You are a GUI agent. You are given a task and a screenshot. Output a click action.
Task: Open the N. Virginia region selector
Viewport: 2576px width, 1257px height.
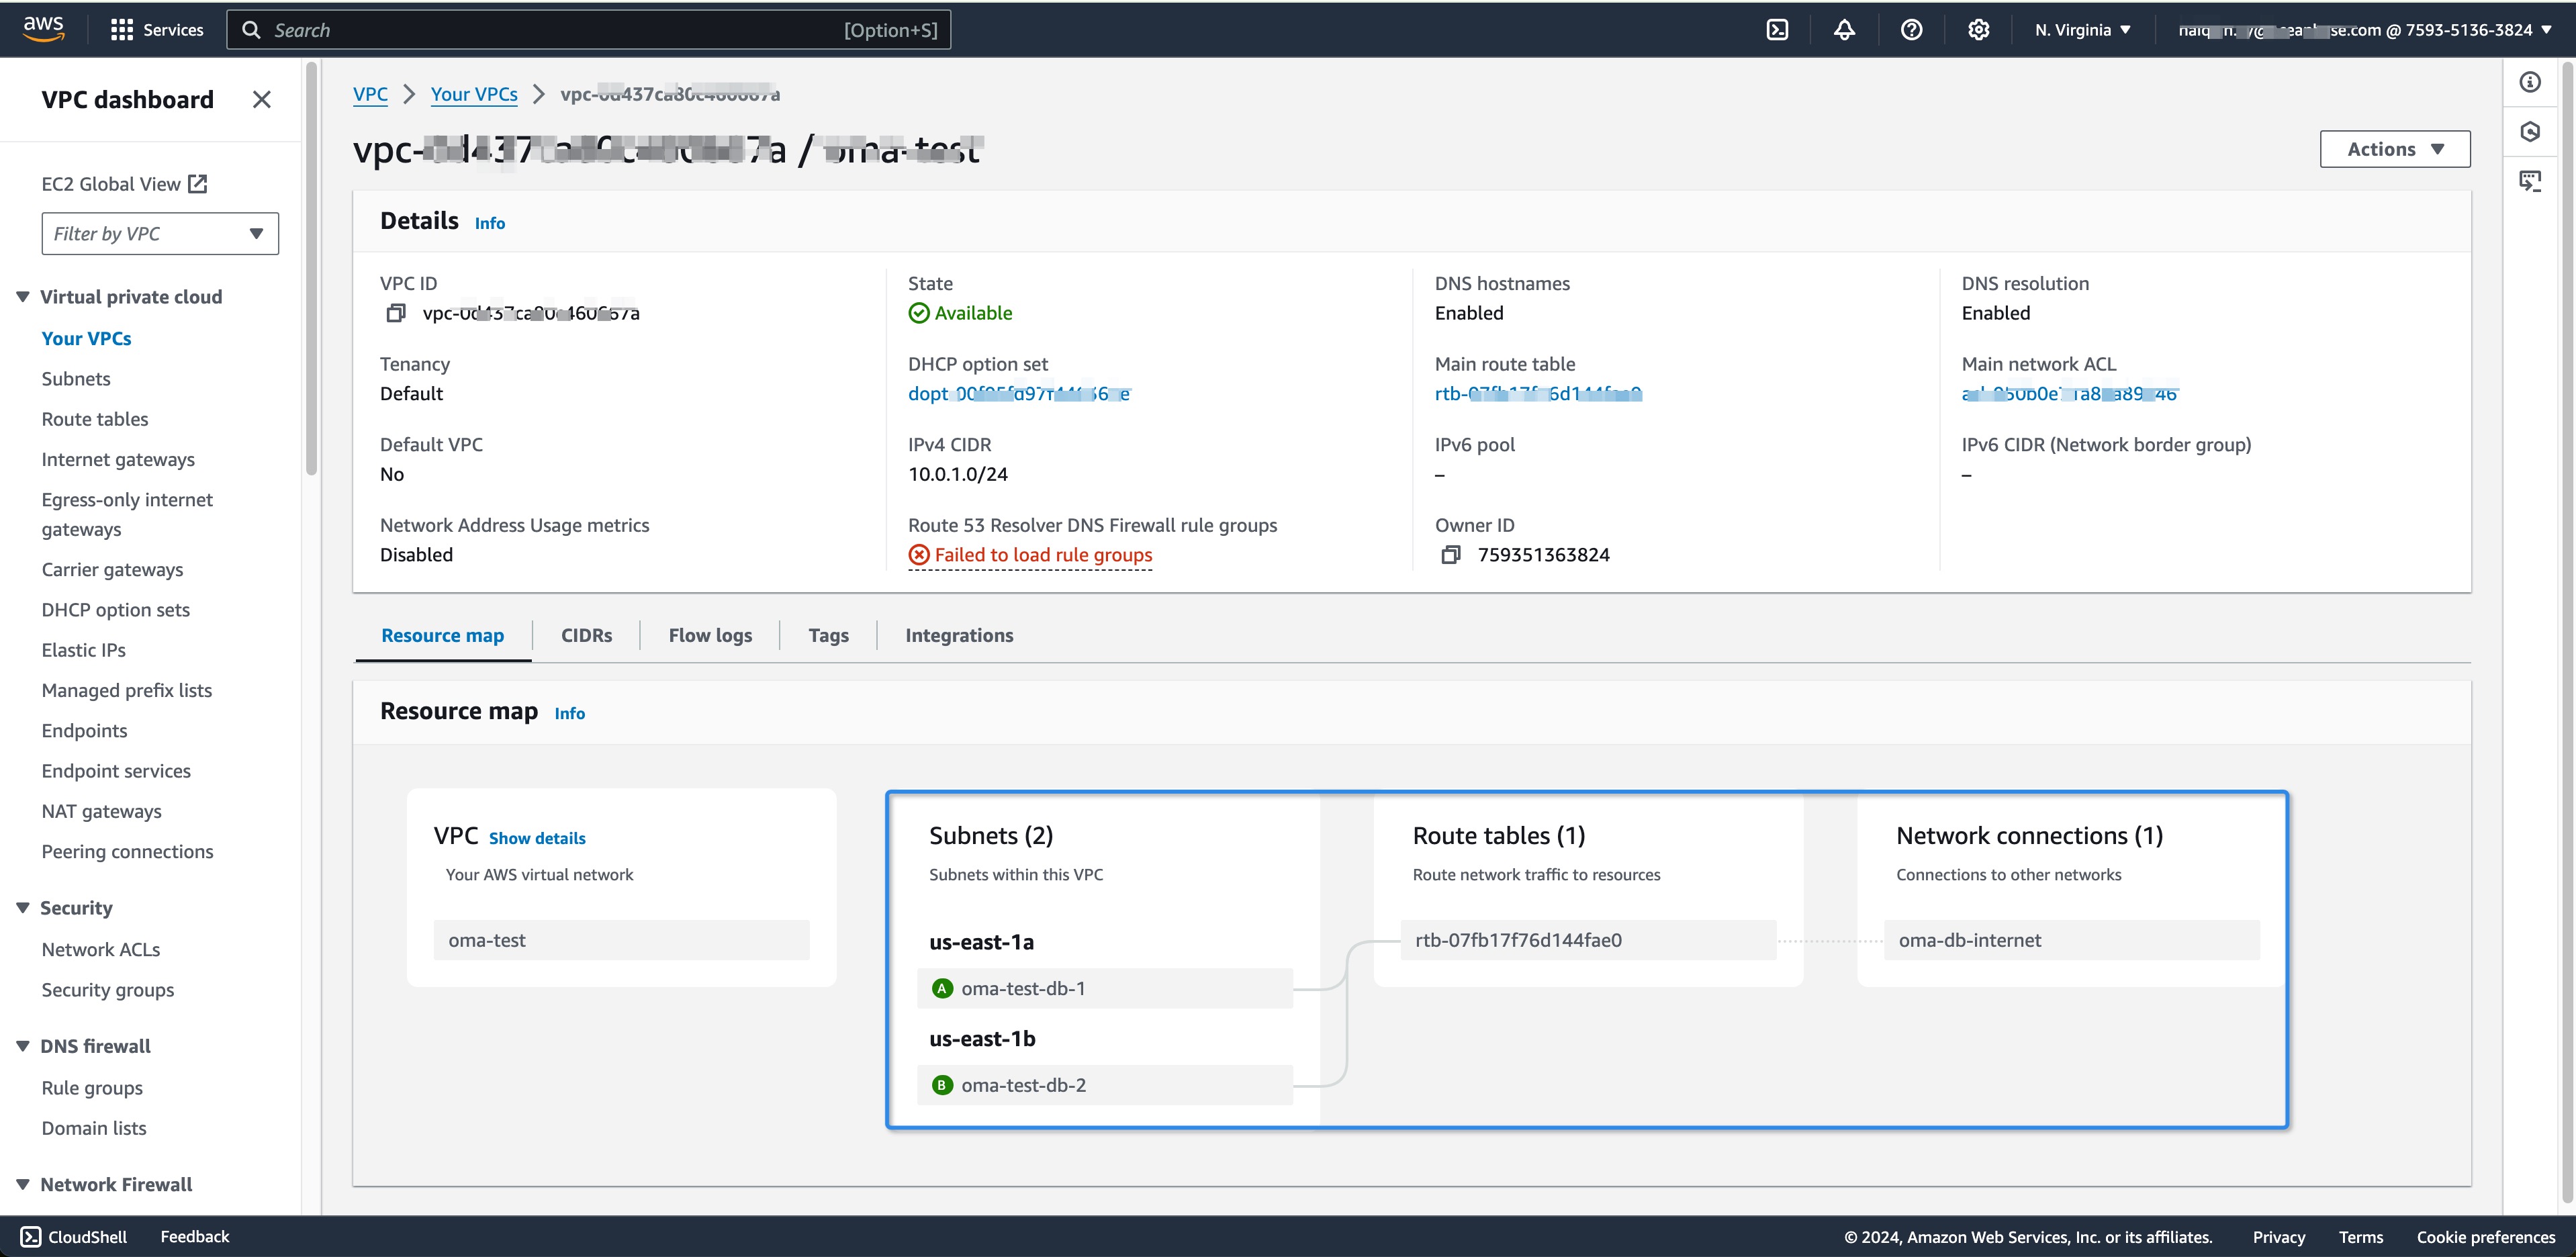click(2082, 30)
